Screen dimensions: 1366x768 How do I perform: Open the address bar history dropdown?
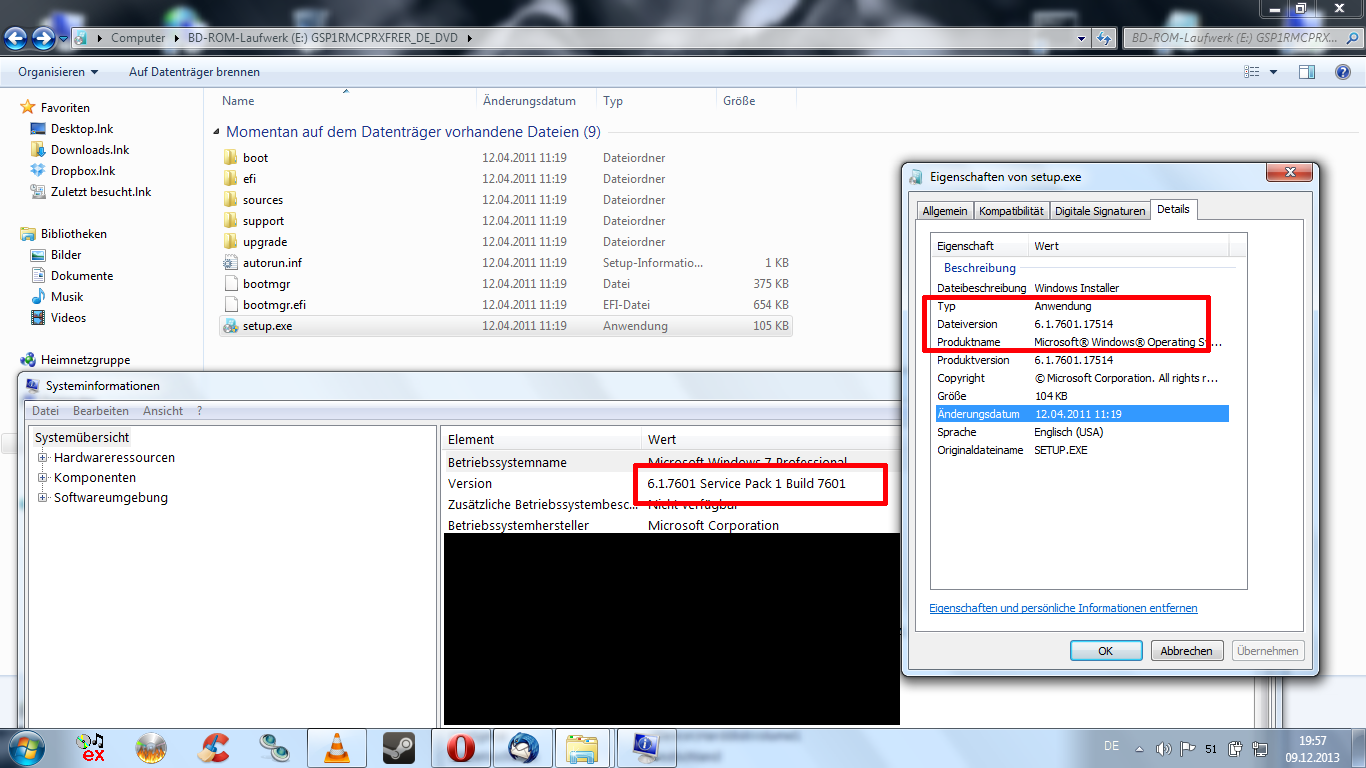[x=1081, y=38]
